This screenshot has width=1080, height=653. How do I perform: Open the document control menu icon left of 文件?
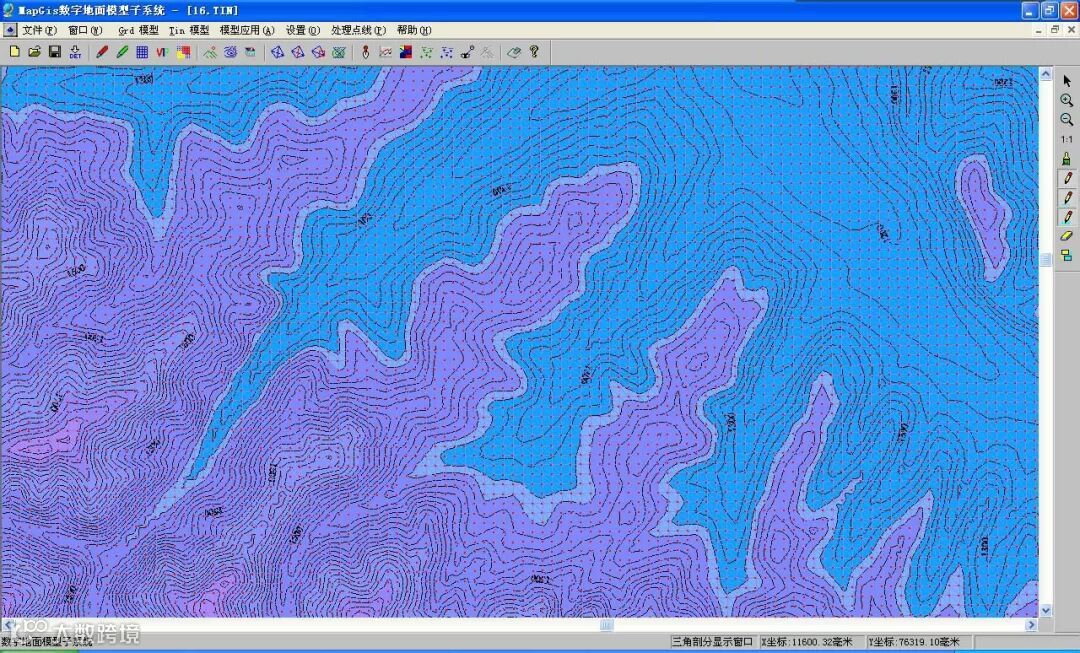(x=10, y=30)
